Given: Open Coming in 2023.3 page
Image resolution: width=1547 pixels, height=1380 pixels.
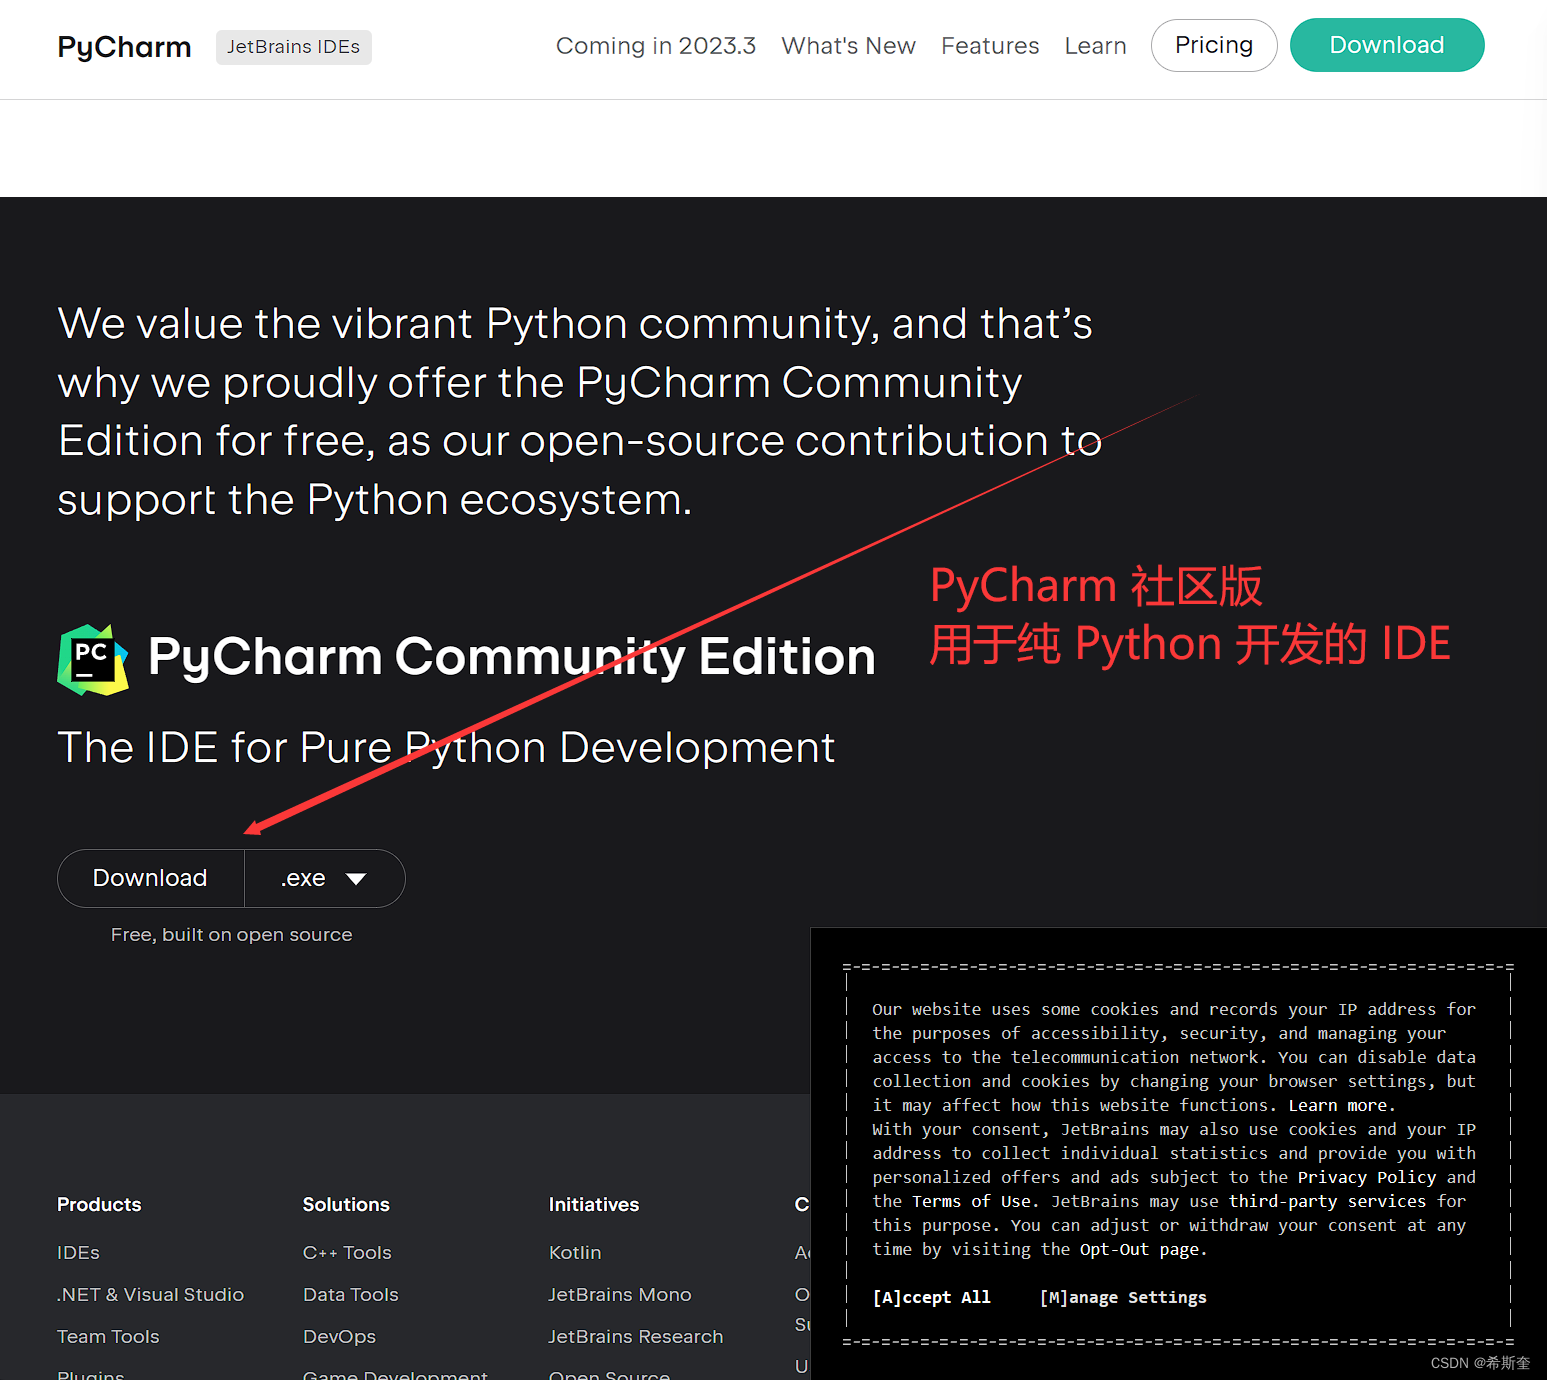Looking at the screenshot, I should [656, 46].
